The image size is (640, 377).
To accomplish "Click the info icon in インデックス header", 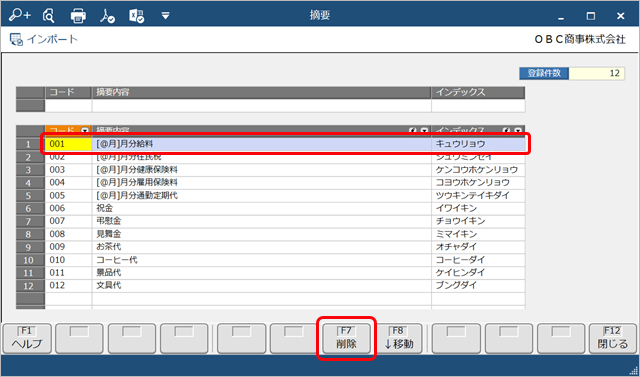I will 507,130.
